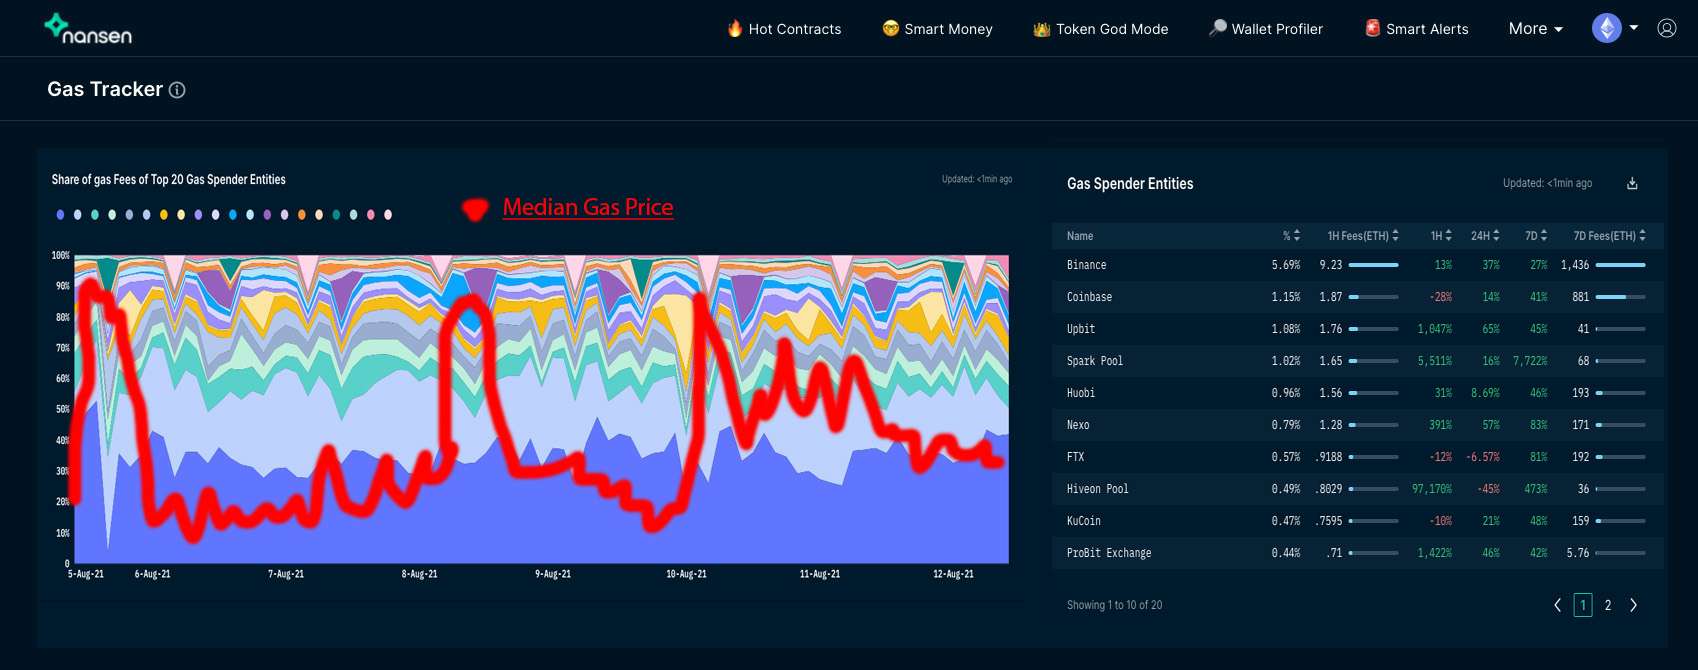
Task: Click siren icon beside Smart Alerts
Action: (x=1373, y=28)
